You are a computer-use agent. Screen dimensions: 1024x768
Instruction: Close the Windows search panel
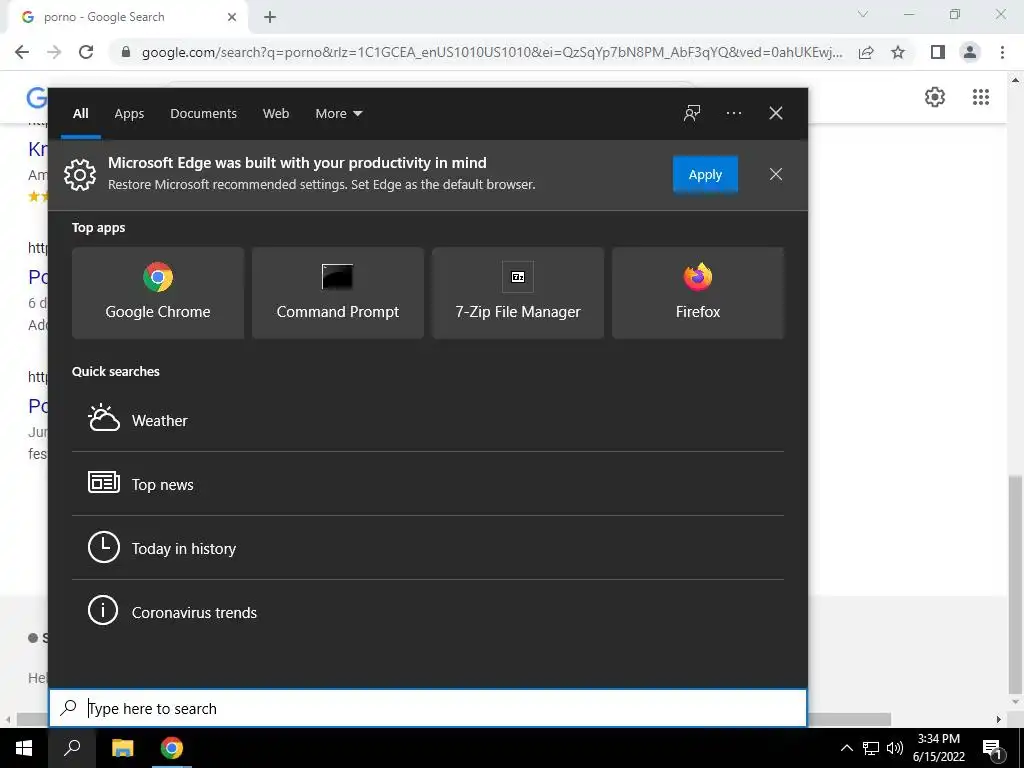click(775, 113)
